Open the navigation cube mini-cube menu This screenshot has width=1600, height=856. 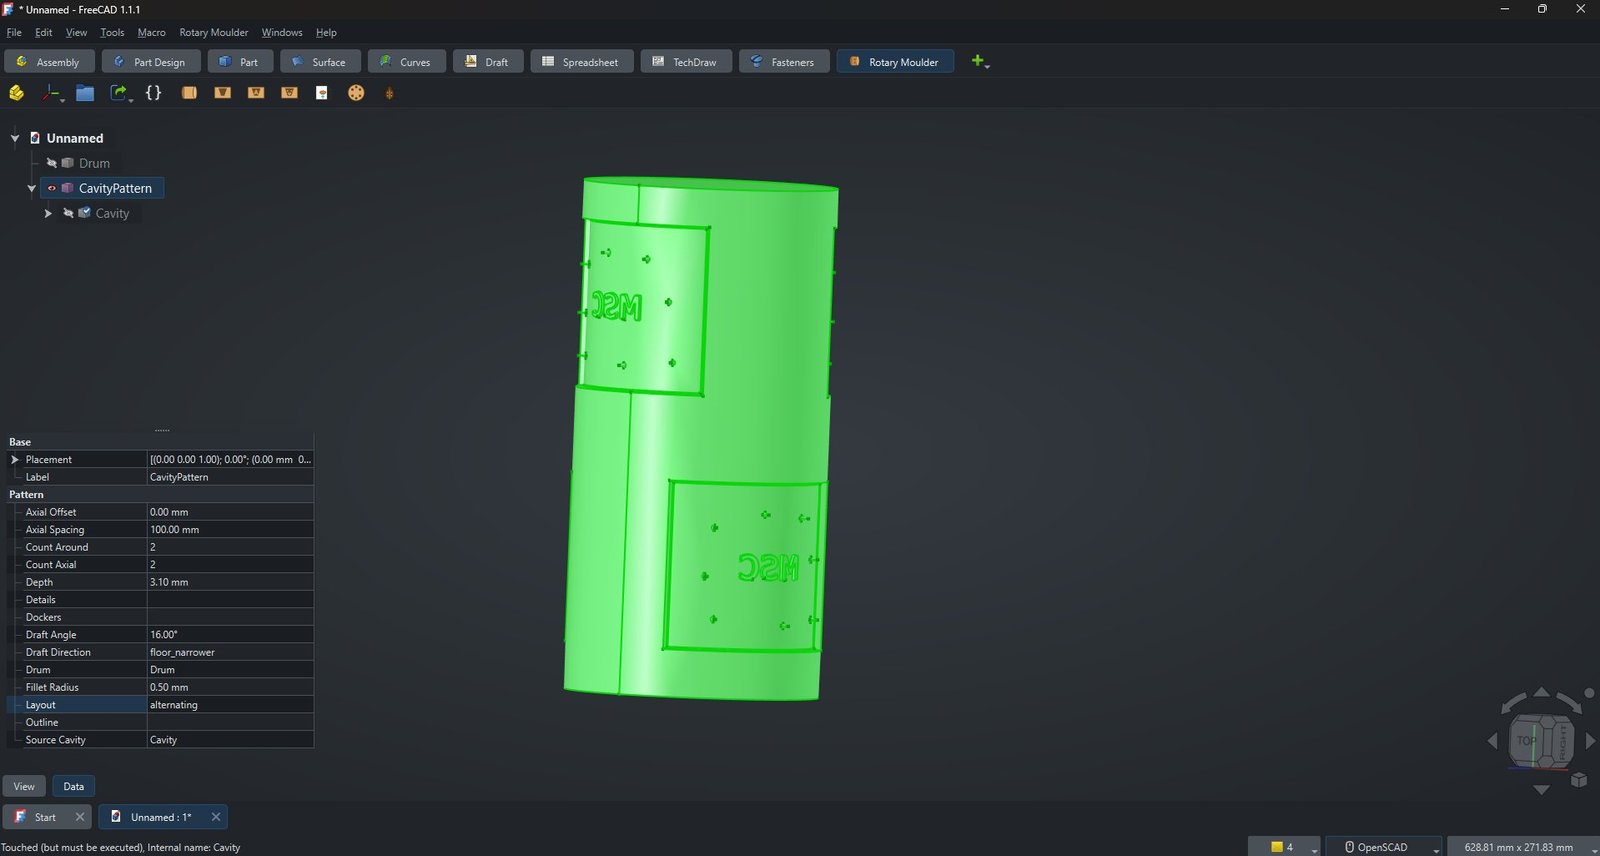pyautogui.click(x=1579, y=780)
